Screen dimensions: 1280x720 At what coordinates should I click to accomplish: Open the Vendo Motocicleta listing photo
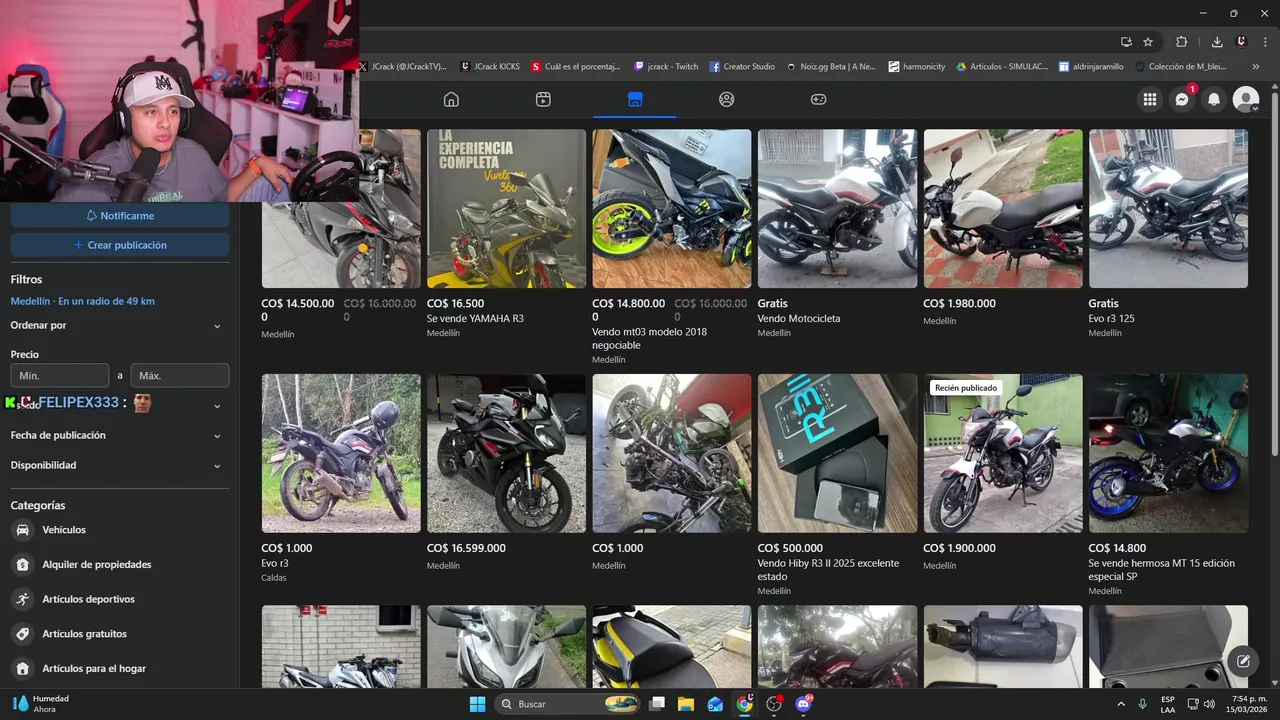pyautogui.click(x=837, y=208)
